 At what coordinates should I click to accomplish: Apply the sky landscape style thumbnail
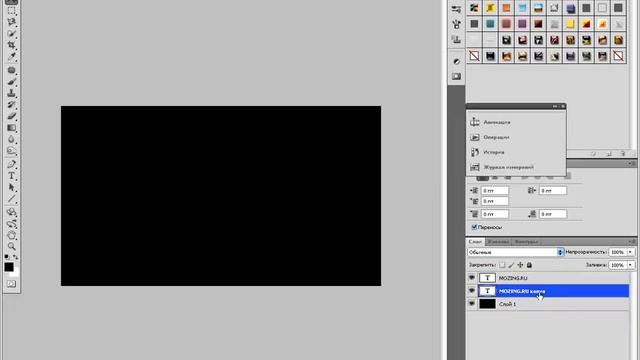(x=538, y=8)
